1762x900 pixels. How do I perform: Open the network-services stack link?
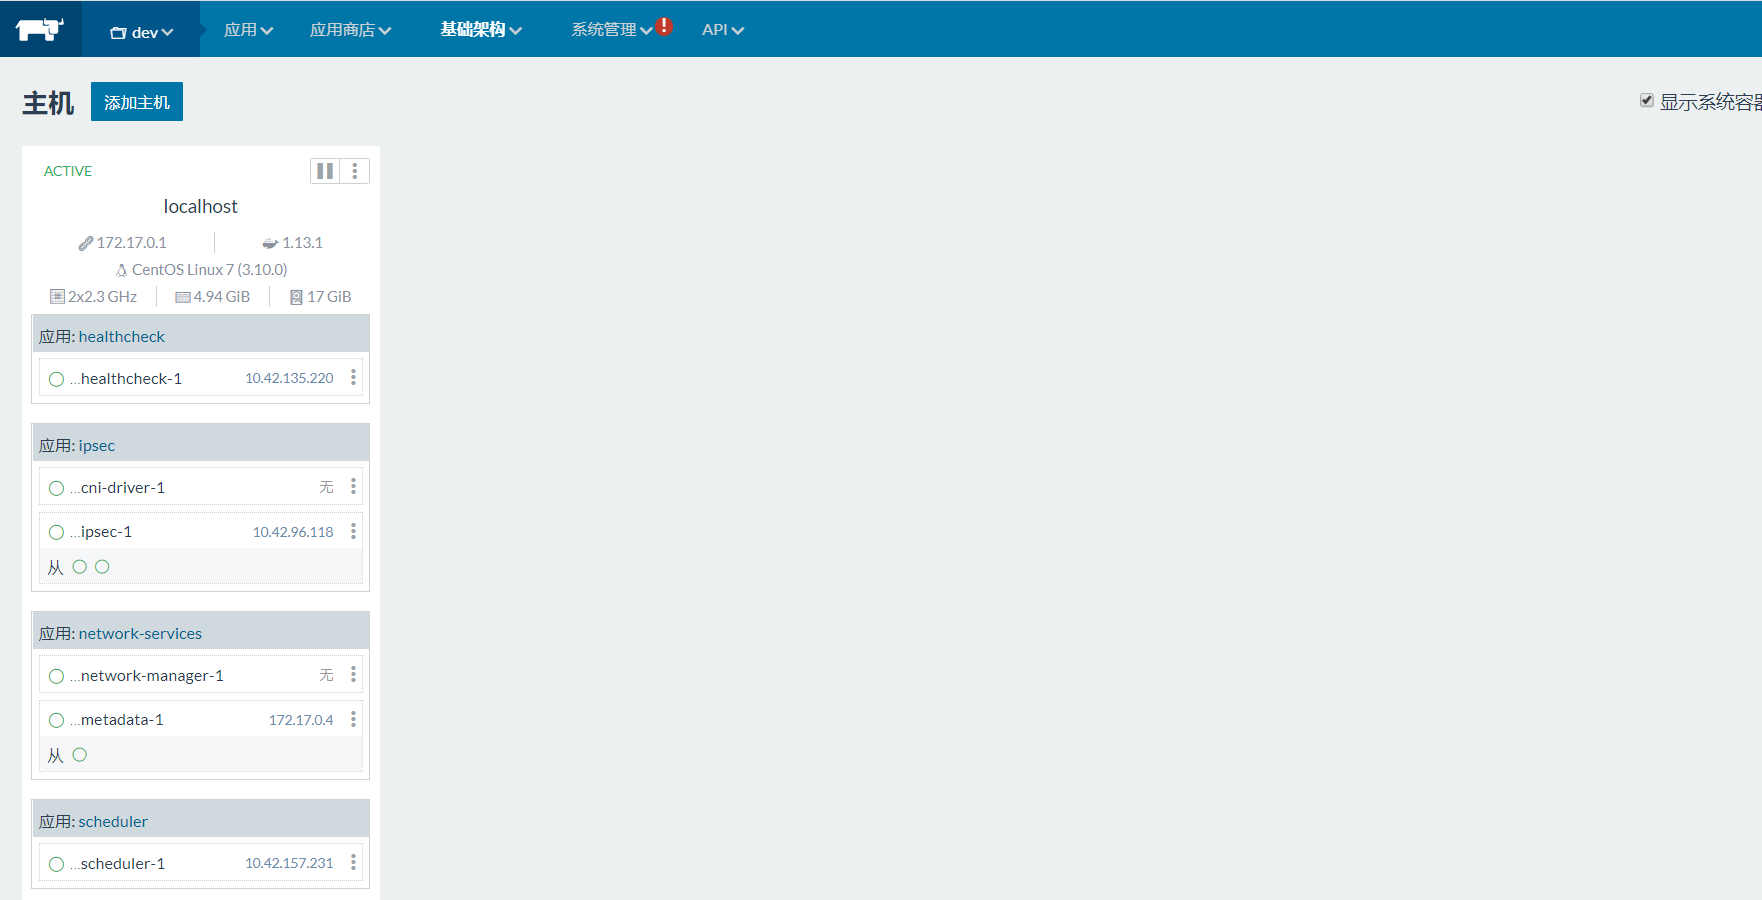140,633
